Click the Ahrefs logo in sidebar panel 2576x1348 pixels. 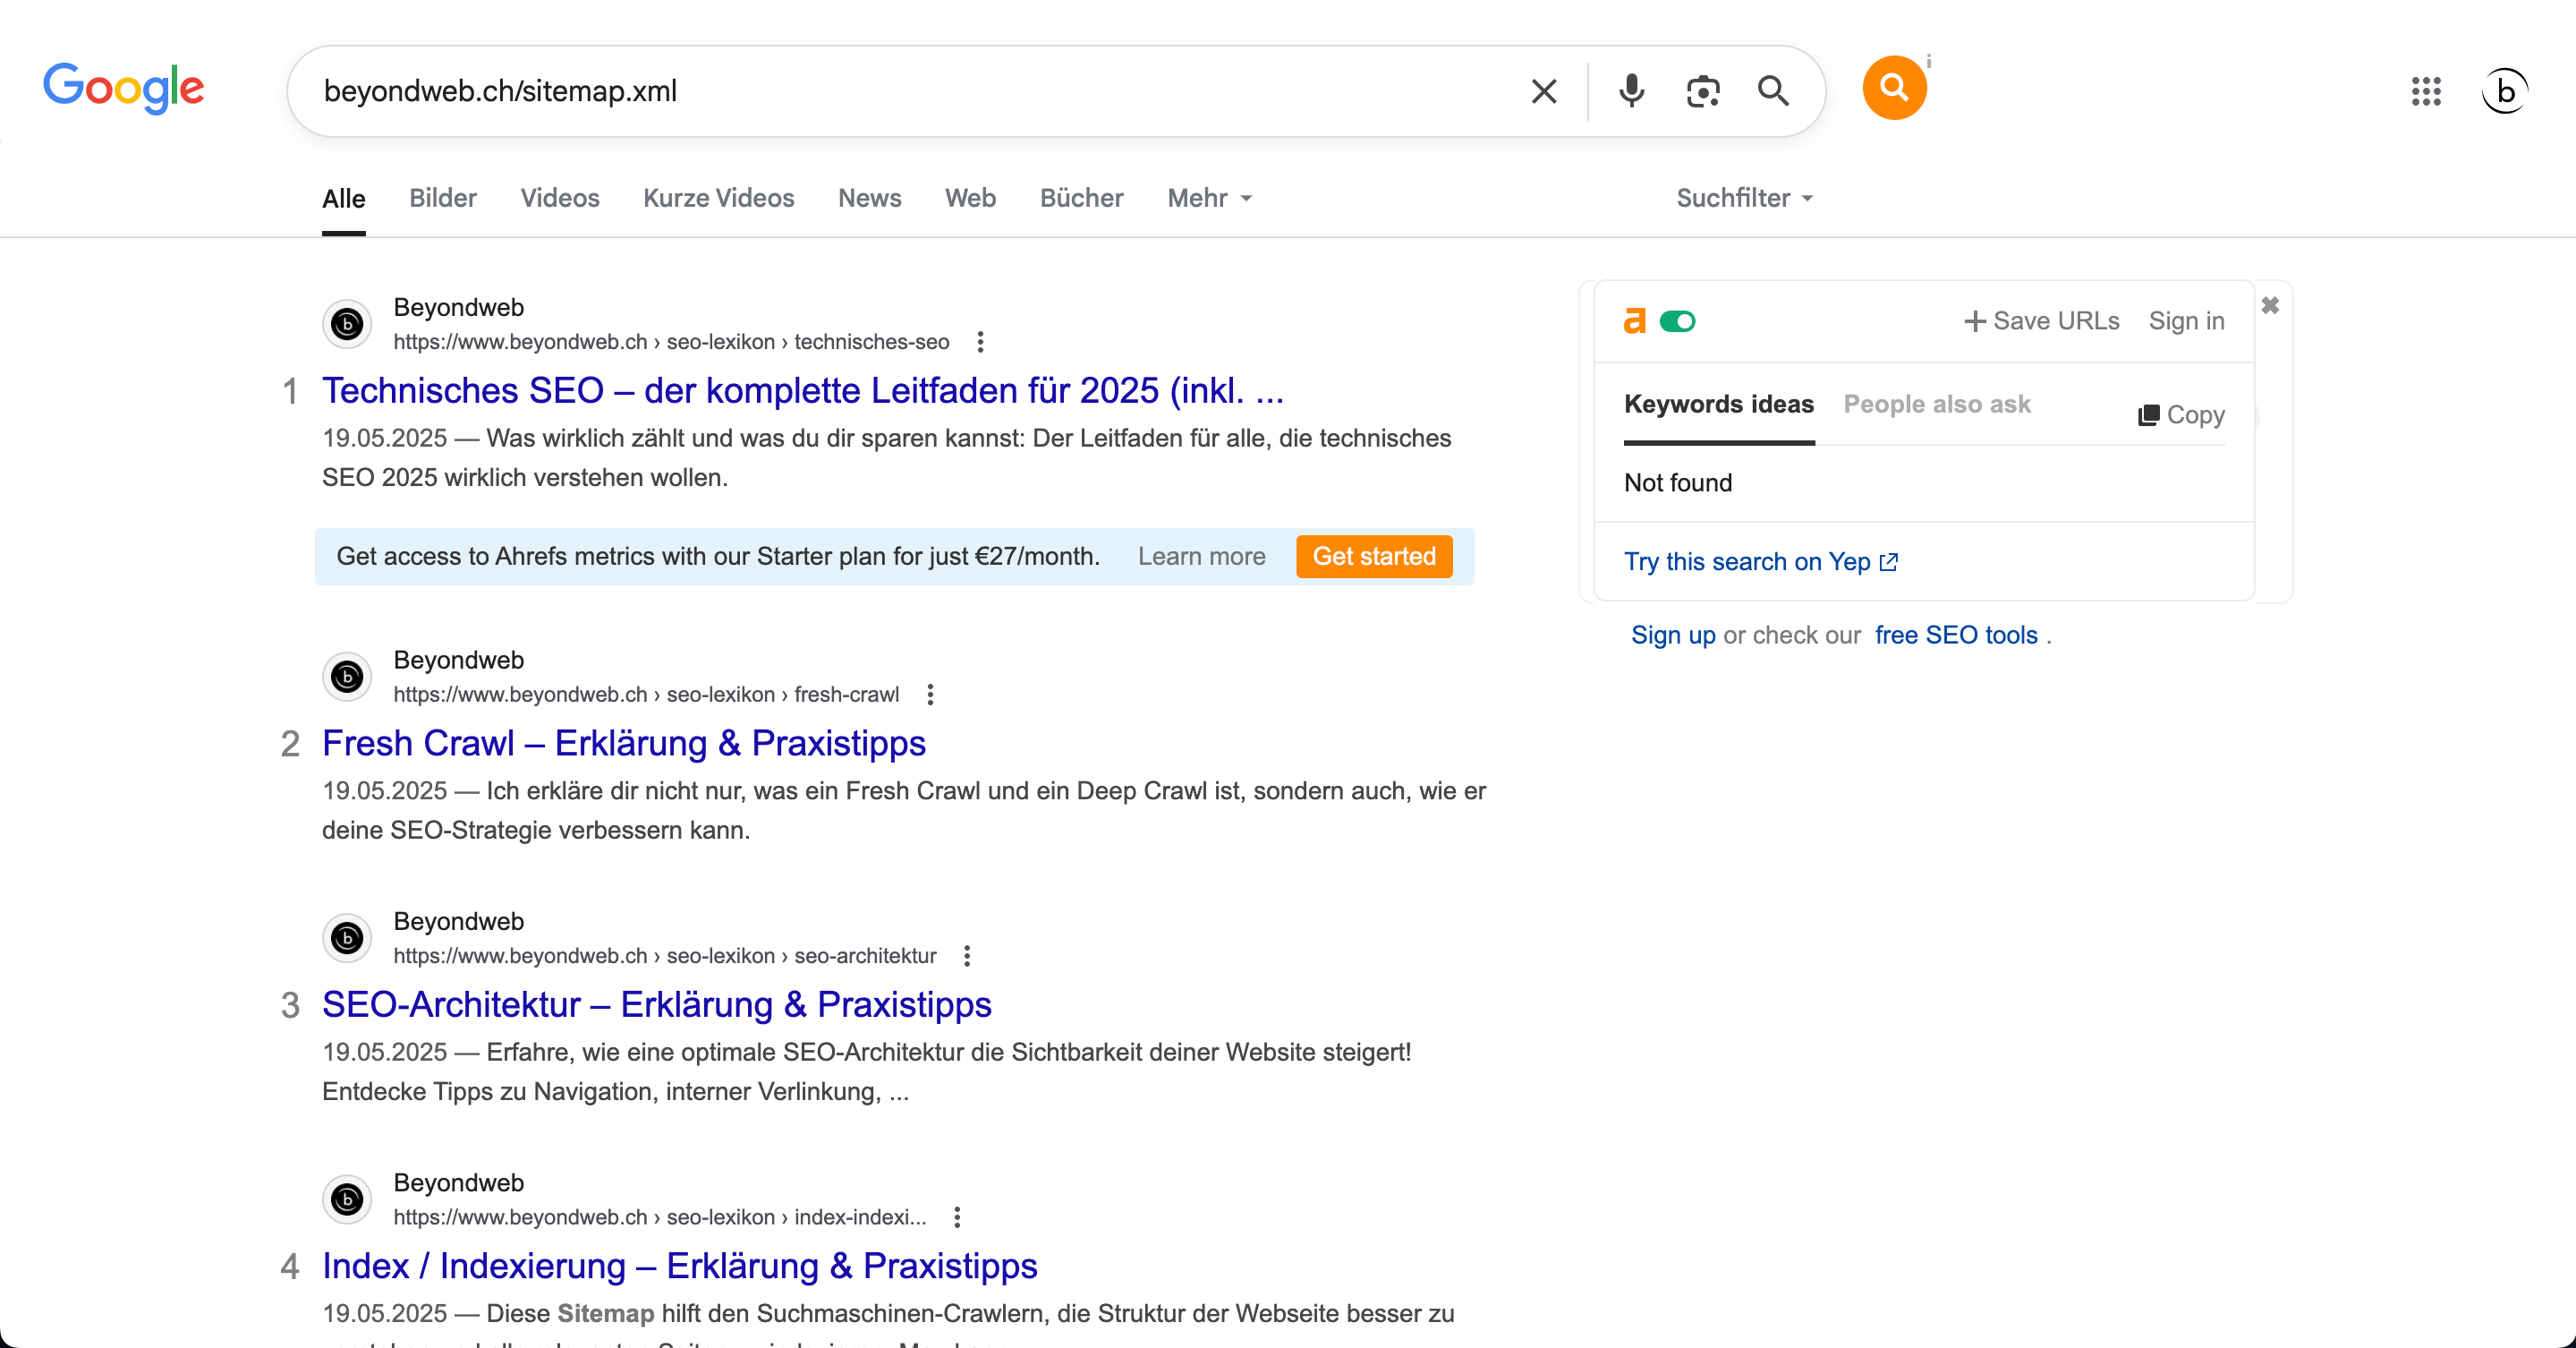coord(1635,321)
